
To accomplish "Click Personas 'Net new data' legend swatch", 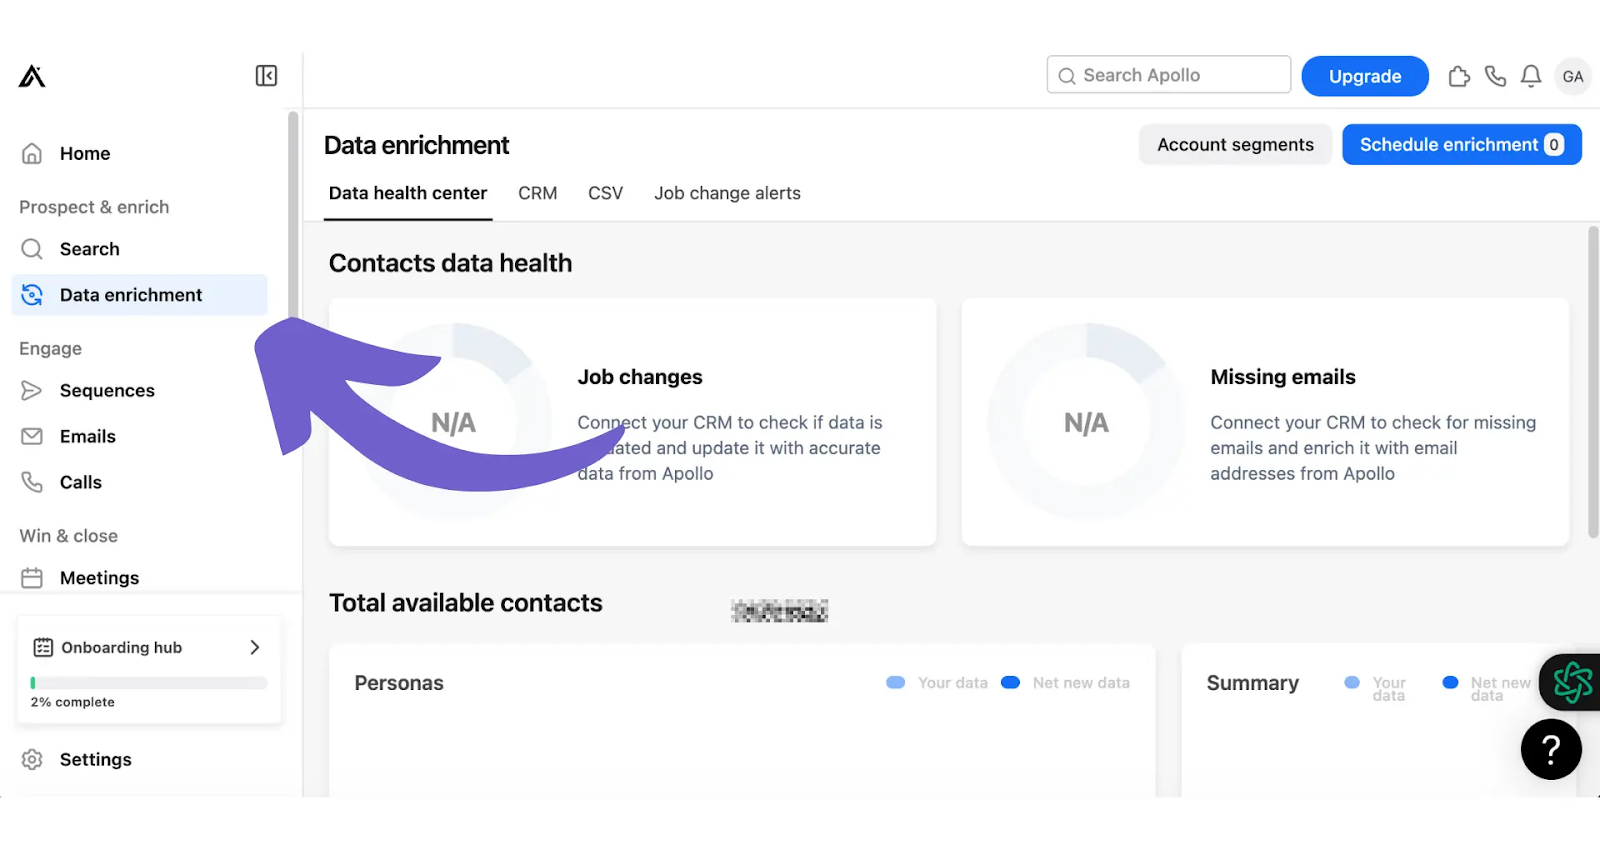I will (x=1011, y=683).
